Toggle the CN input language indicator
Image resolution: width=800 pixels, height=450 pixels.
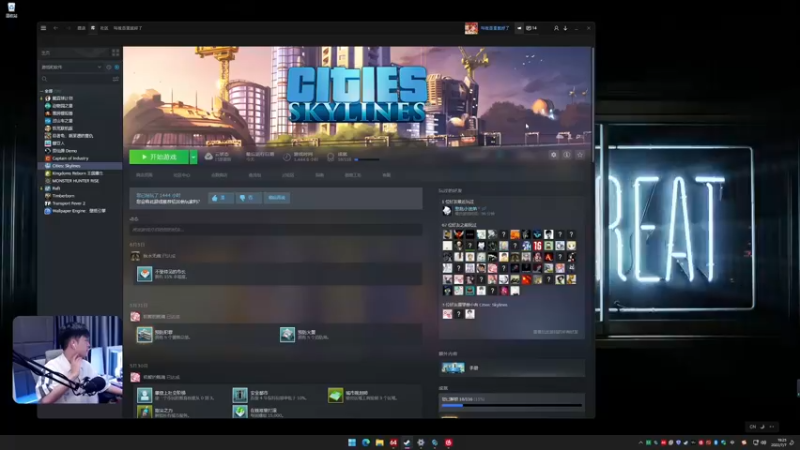pos(753,427)
